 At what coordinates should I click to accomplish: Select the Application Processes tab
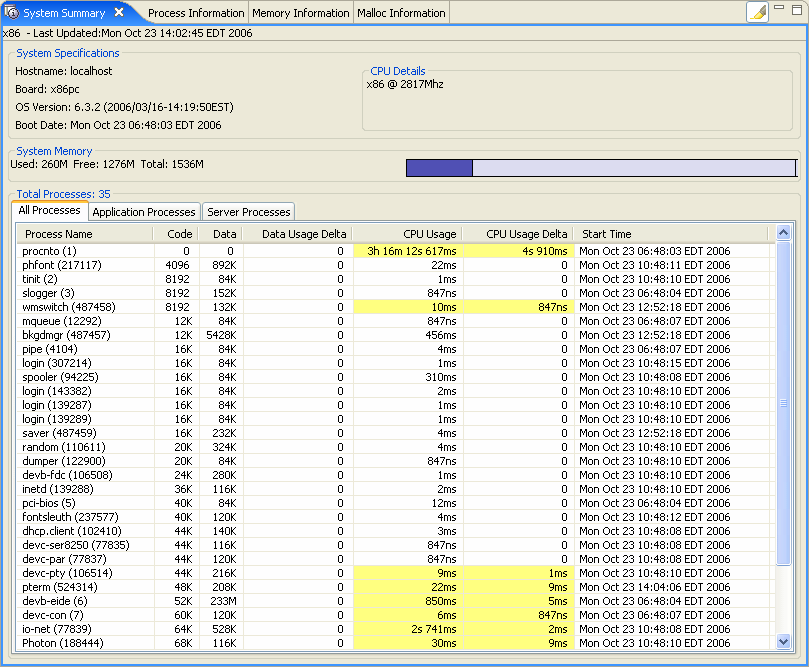click(143, 211)
